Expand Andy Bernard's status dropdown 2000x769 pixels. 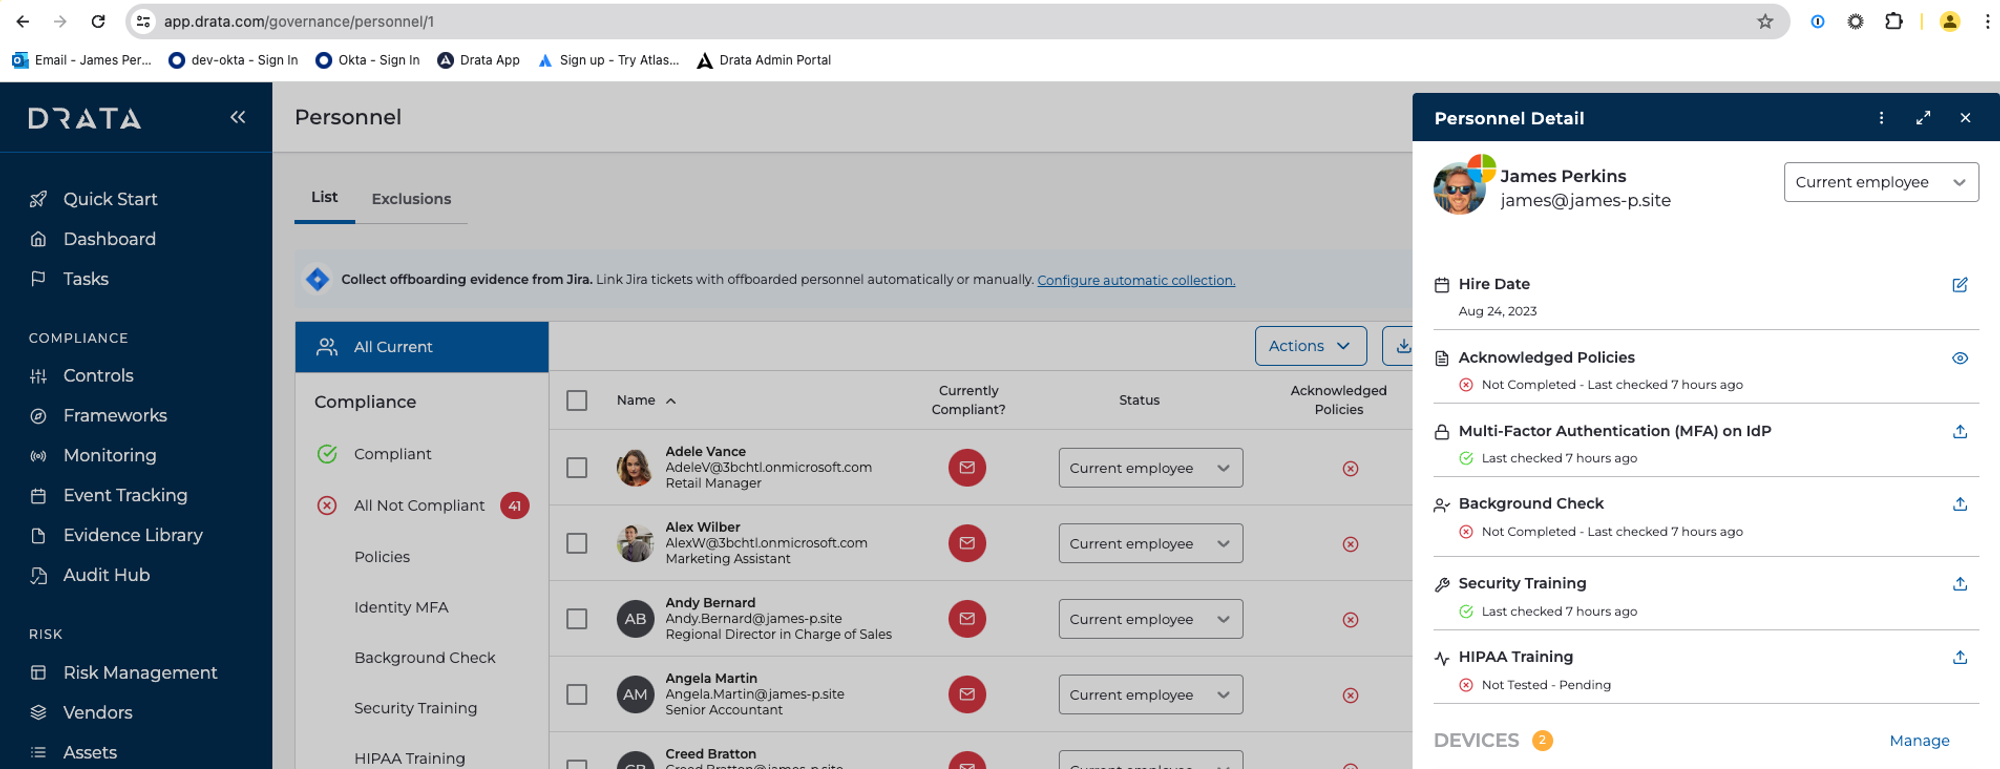coord(1150,619)
